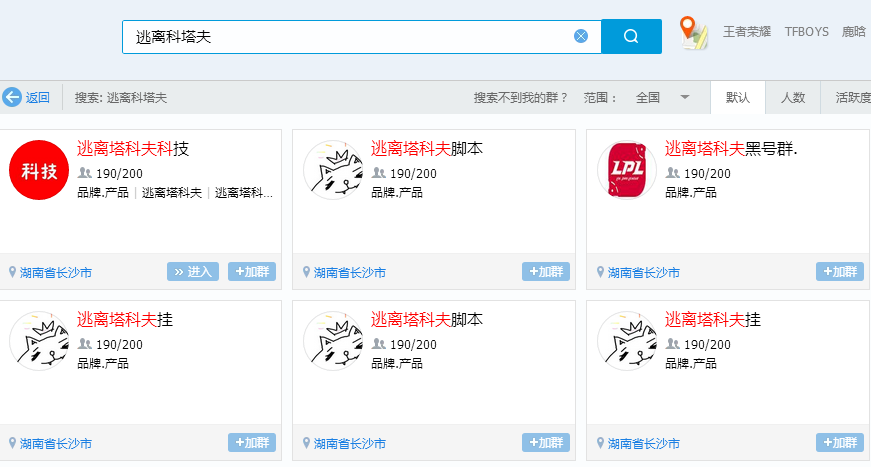
Task: Click 品牌.产品 tag on 逃离塔科夫科技 card
Action: tap(103, 193)
